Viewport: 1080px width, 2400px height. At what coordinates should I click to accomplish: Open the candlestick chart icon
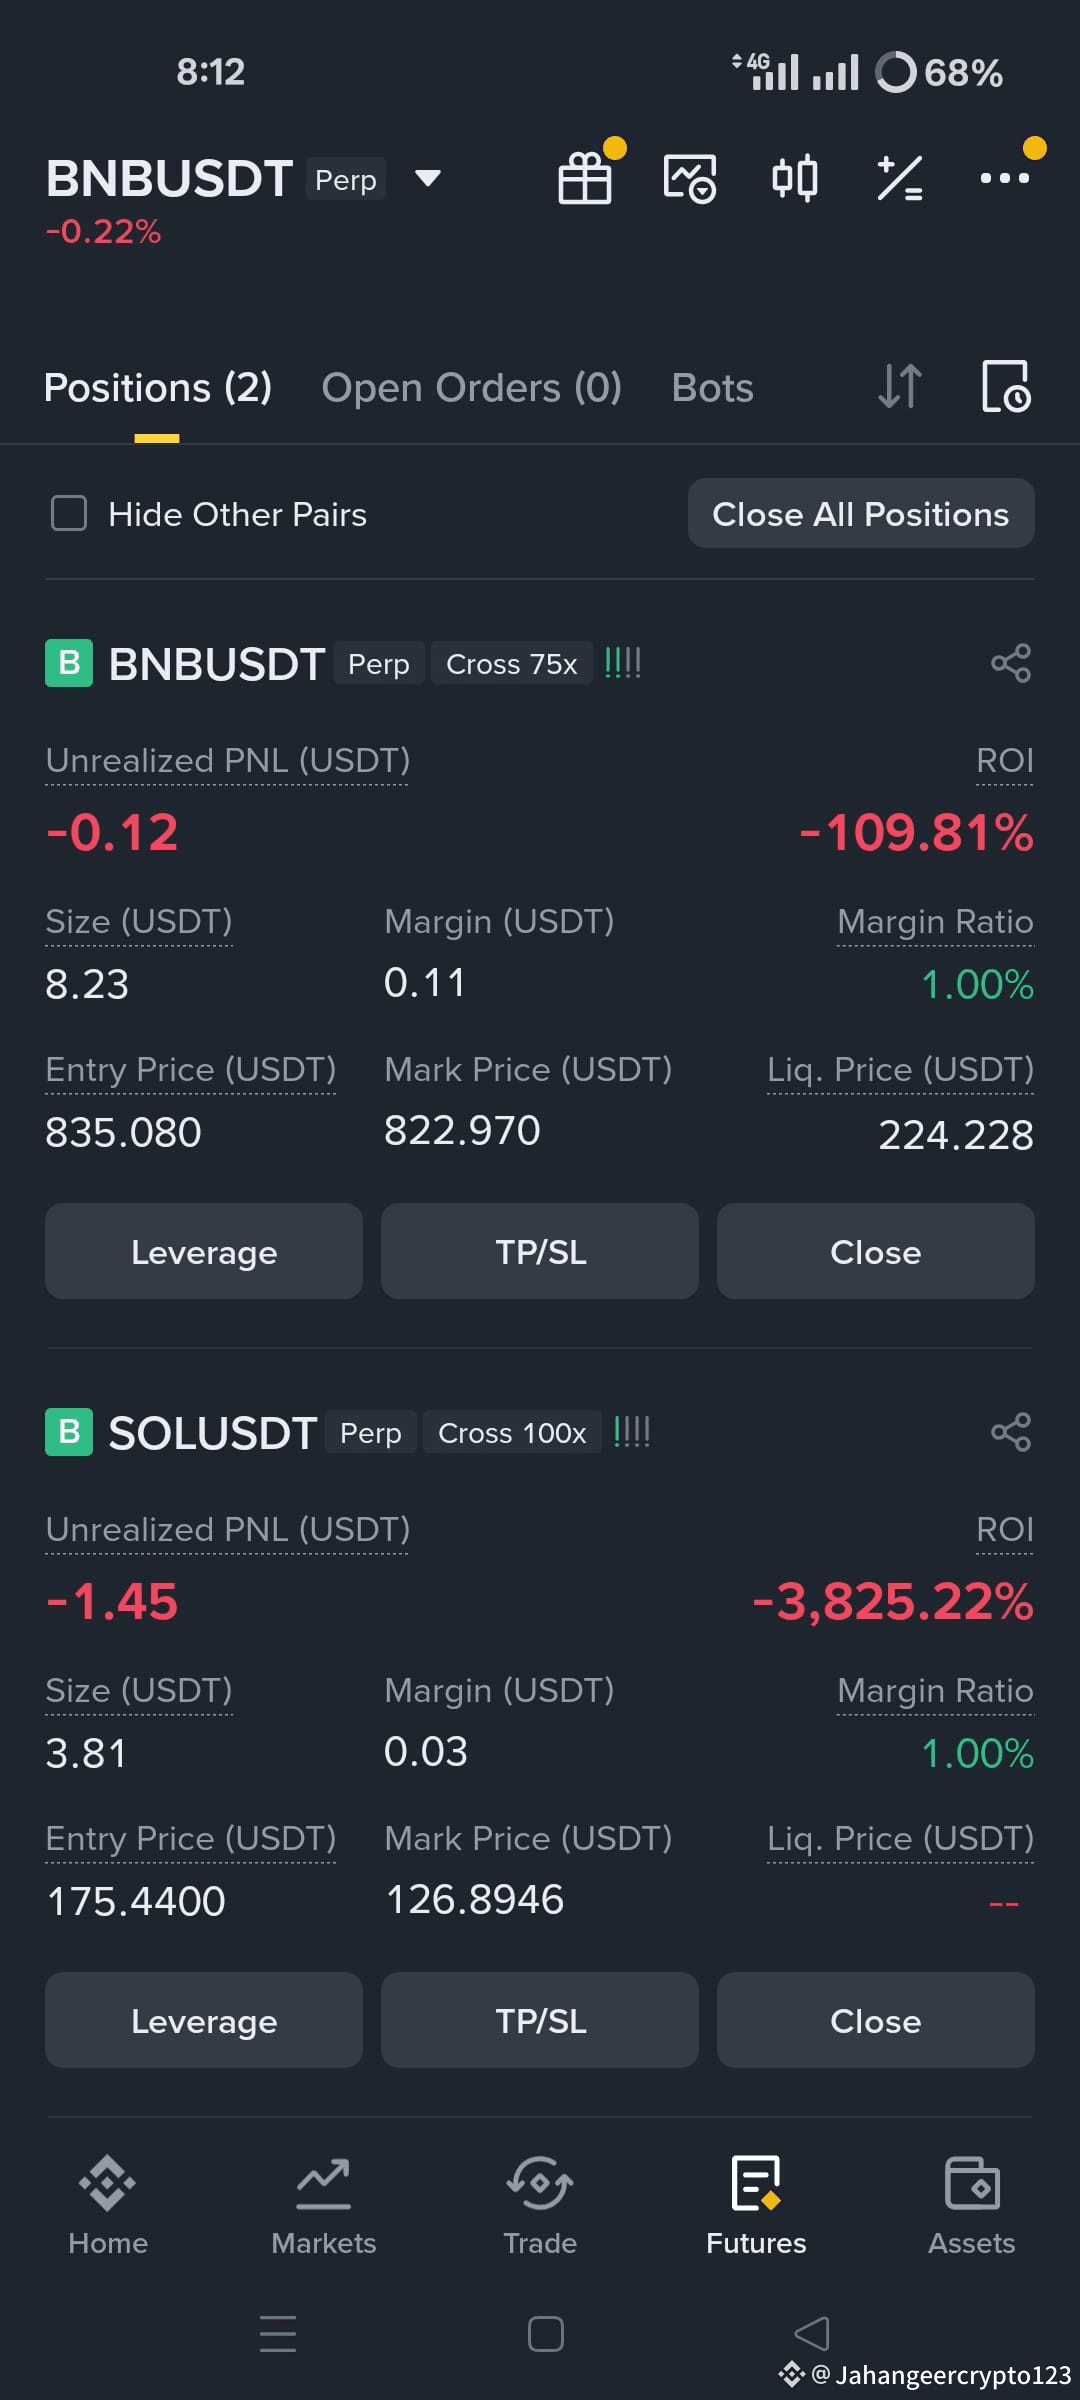coord(795,179)
